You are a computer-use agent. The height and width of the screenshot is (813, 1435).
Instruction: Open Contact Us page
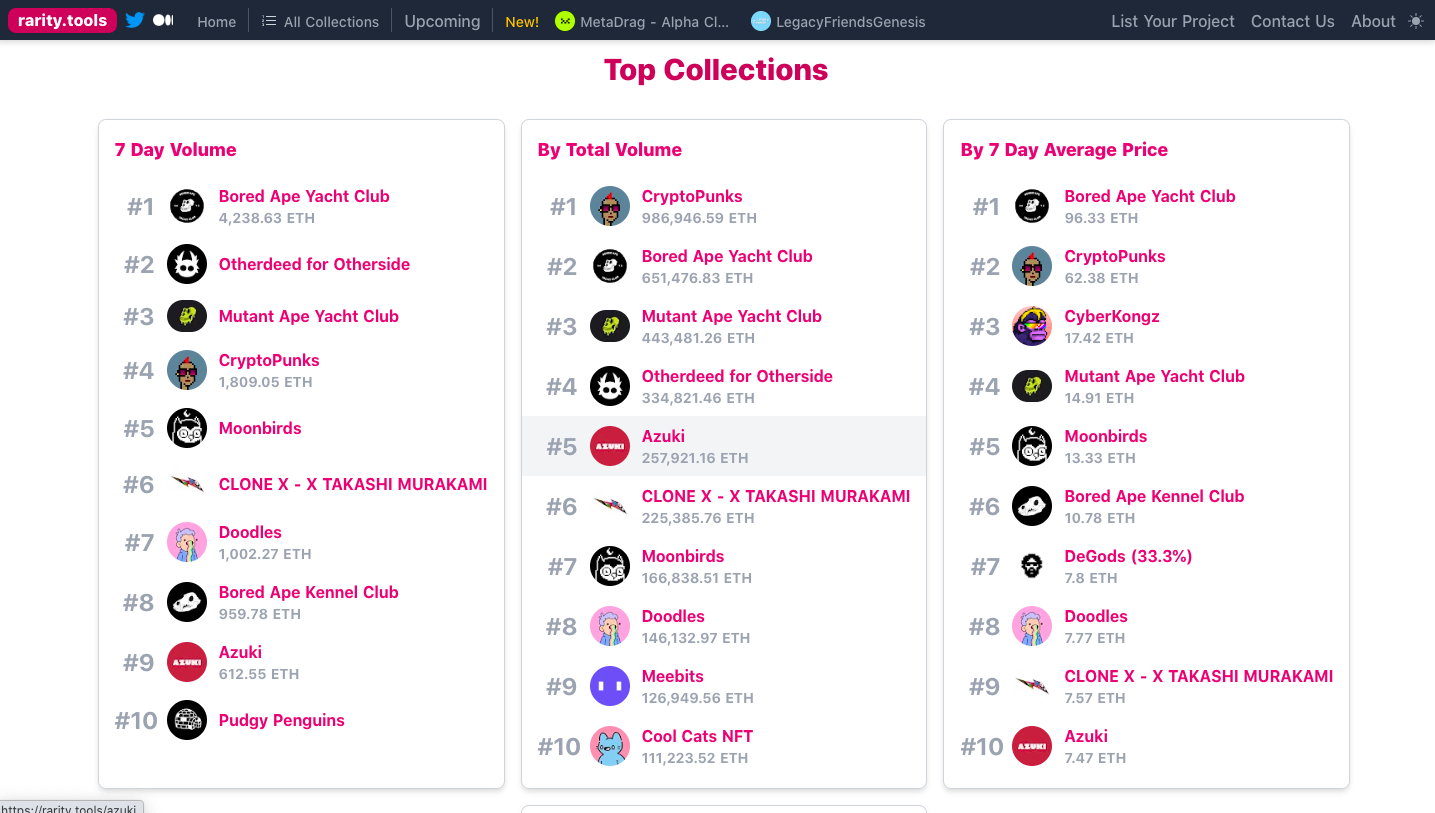pos(1293,21)
